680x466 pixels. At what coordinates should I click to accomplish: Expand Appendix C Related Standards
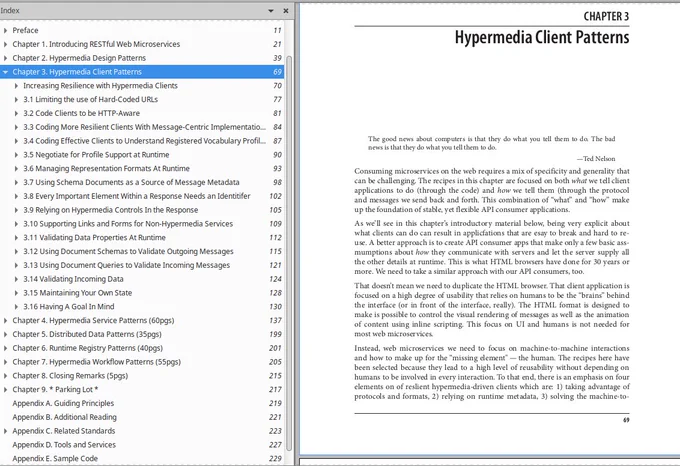[5, 431]
